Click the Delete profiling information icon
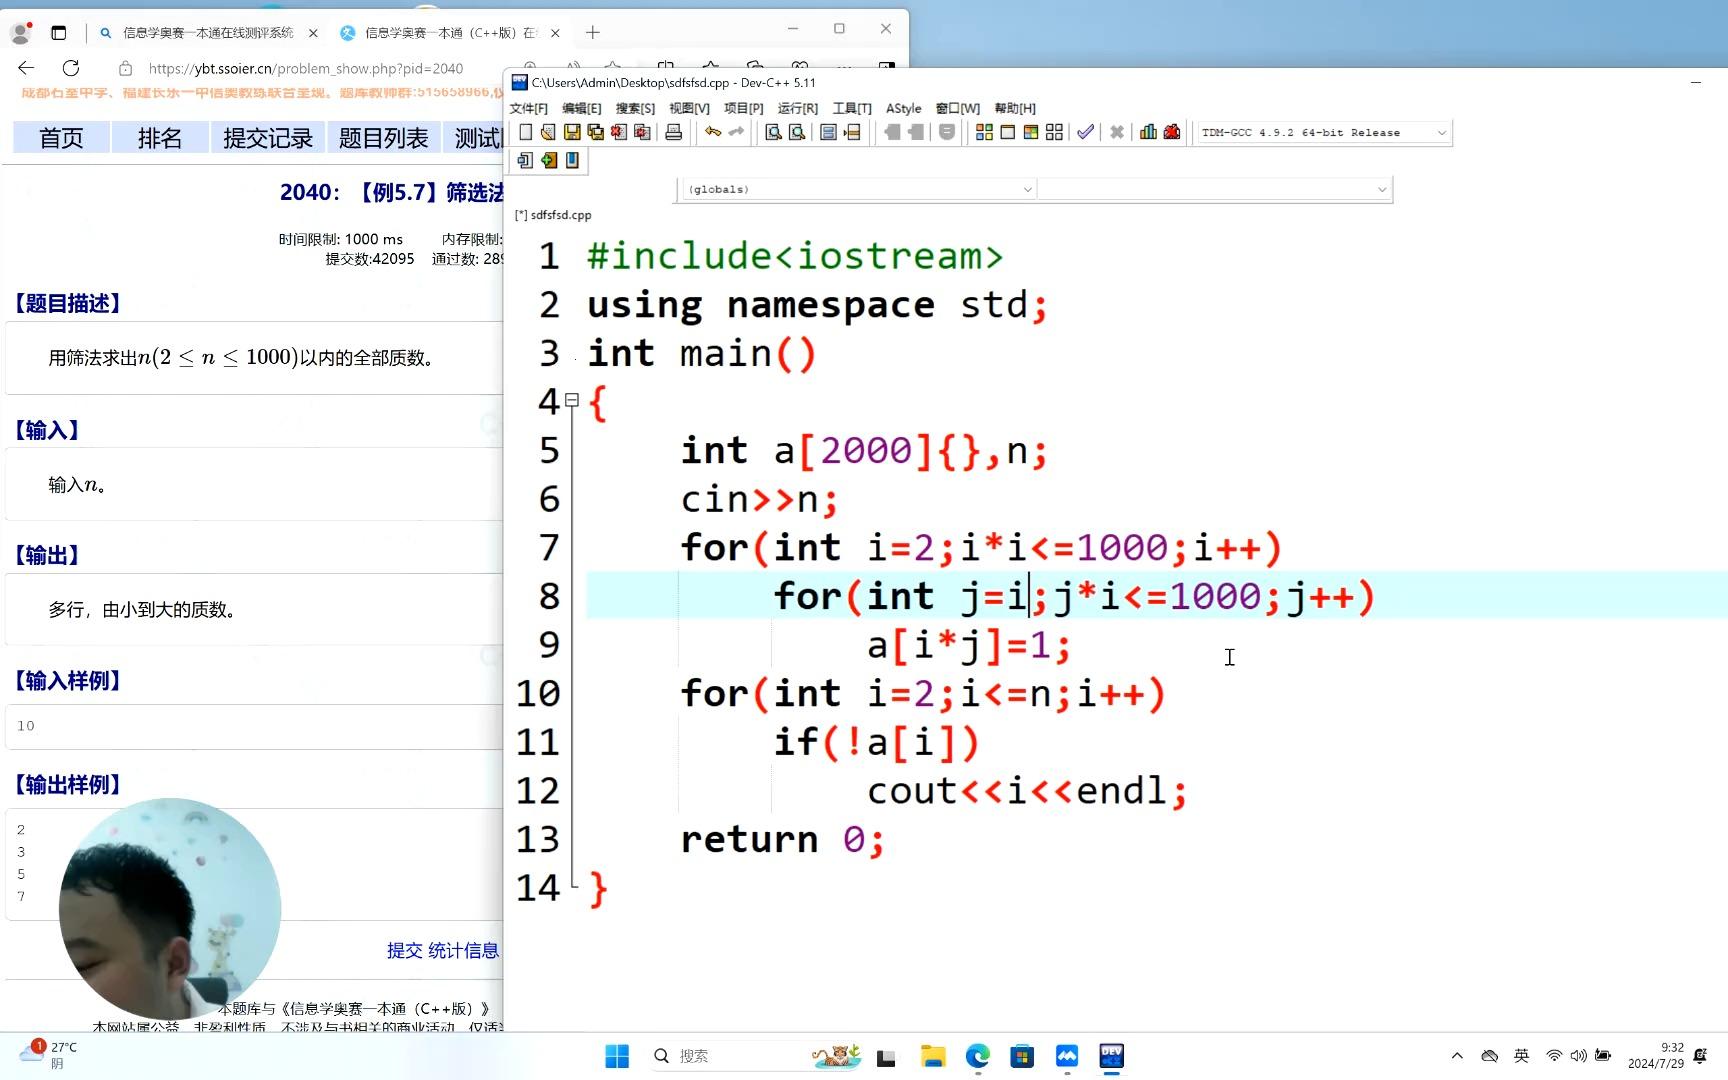Image resolution: width=1728 pixels, height=1080 pixels. [x=1172, y=132]
